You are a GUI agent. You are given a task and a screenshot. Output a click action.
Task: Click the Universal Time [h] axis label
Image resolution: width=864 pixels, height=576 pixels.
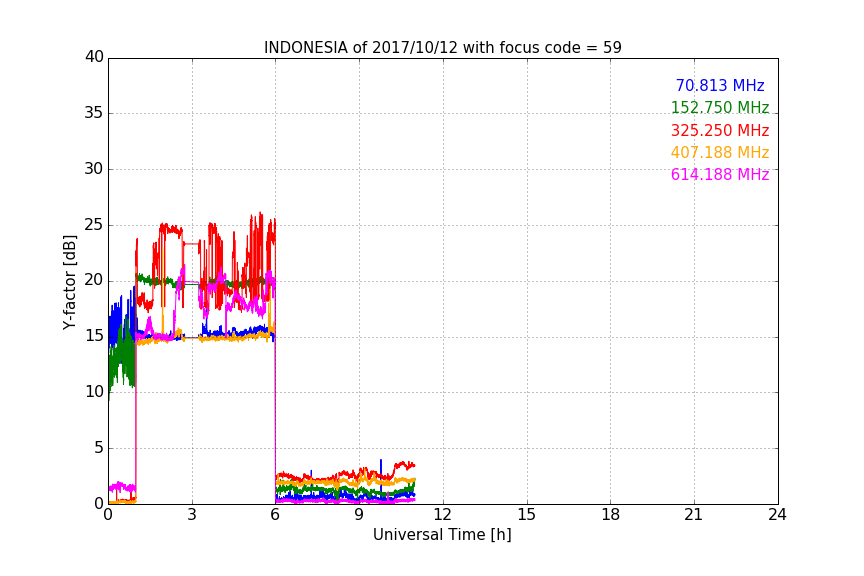click(442, 535)
